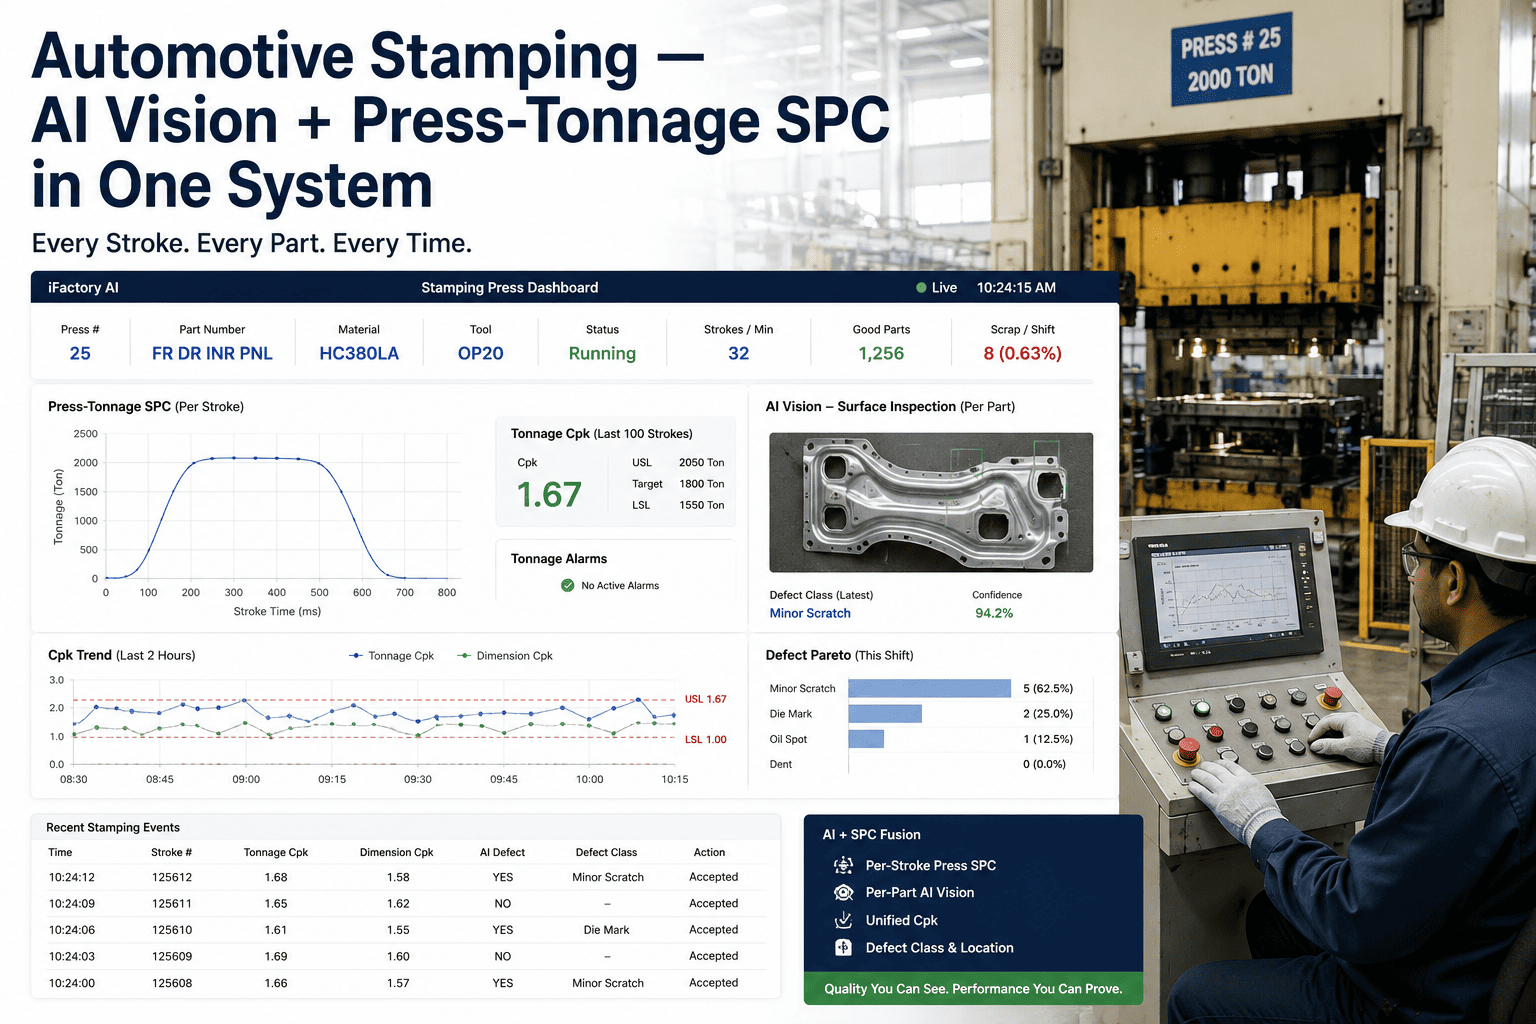Click the Time column header

click(60, 853)
